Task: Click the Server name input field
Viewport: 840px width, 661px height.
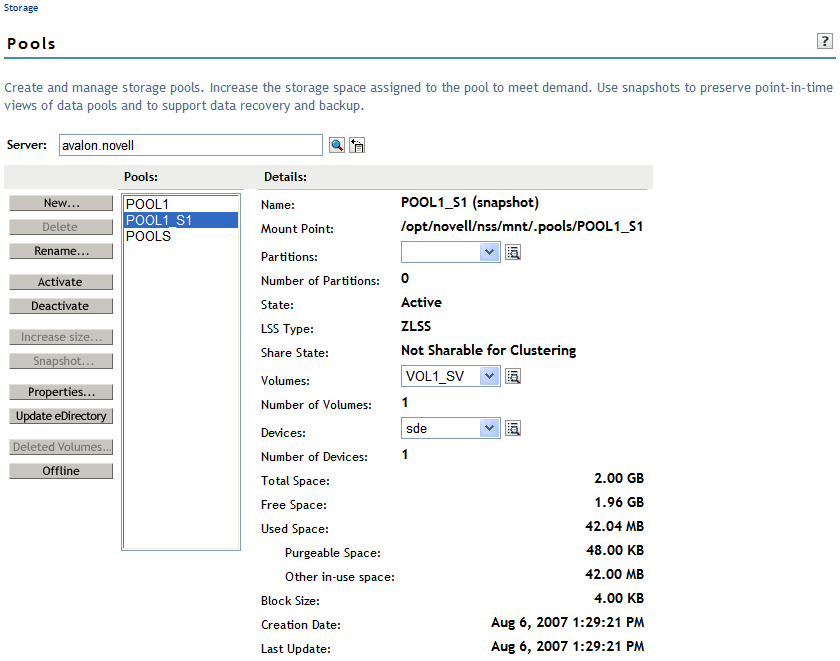Action: (190, 146)
